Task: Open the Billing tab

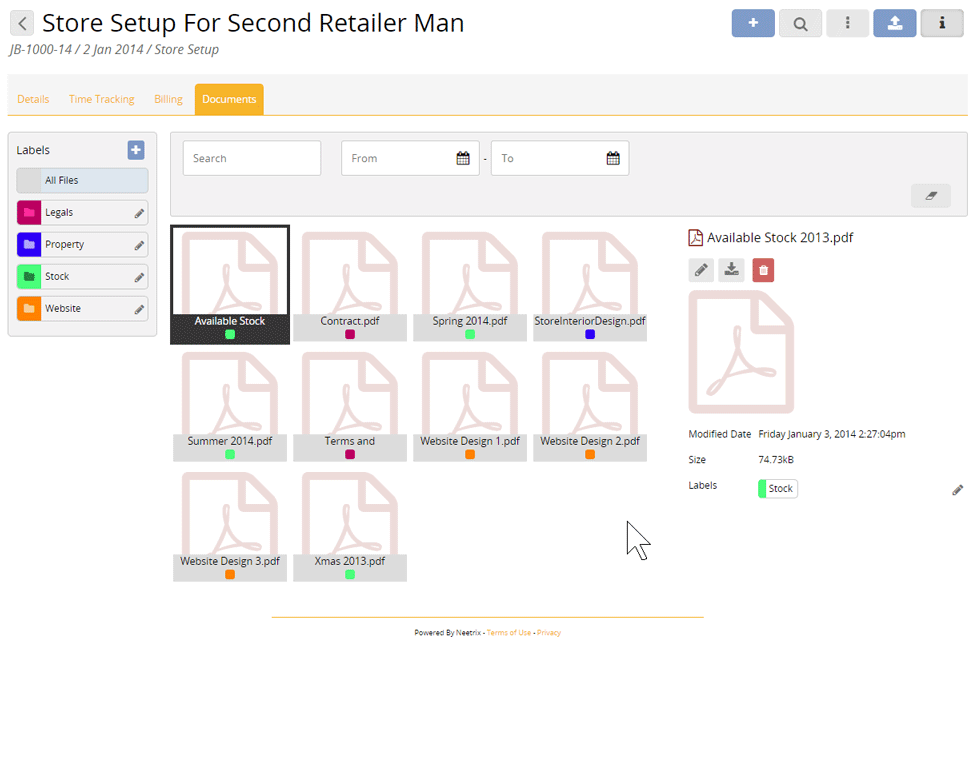Action: pos(168,99)
